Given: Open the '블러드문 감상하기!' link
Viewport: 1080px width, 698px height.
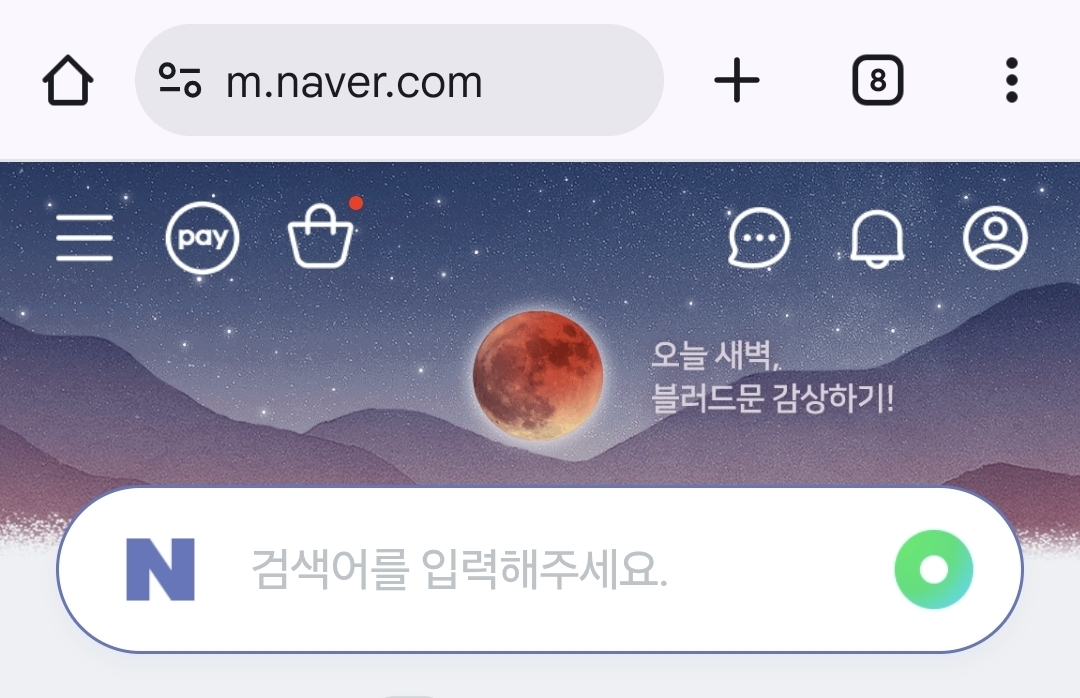Looking at the screenshot, I should coord(773,398).
